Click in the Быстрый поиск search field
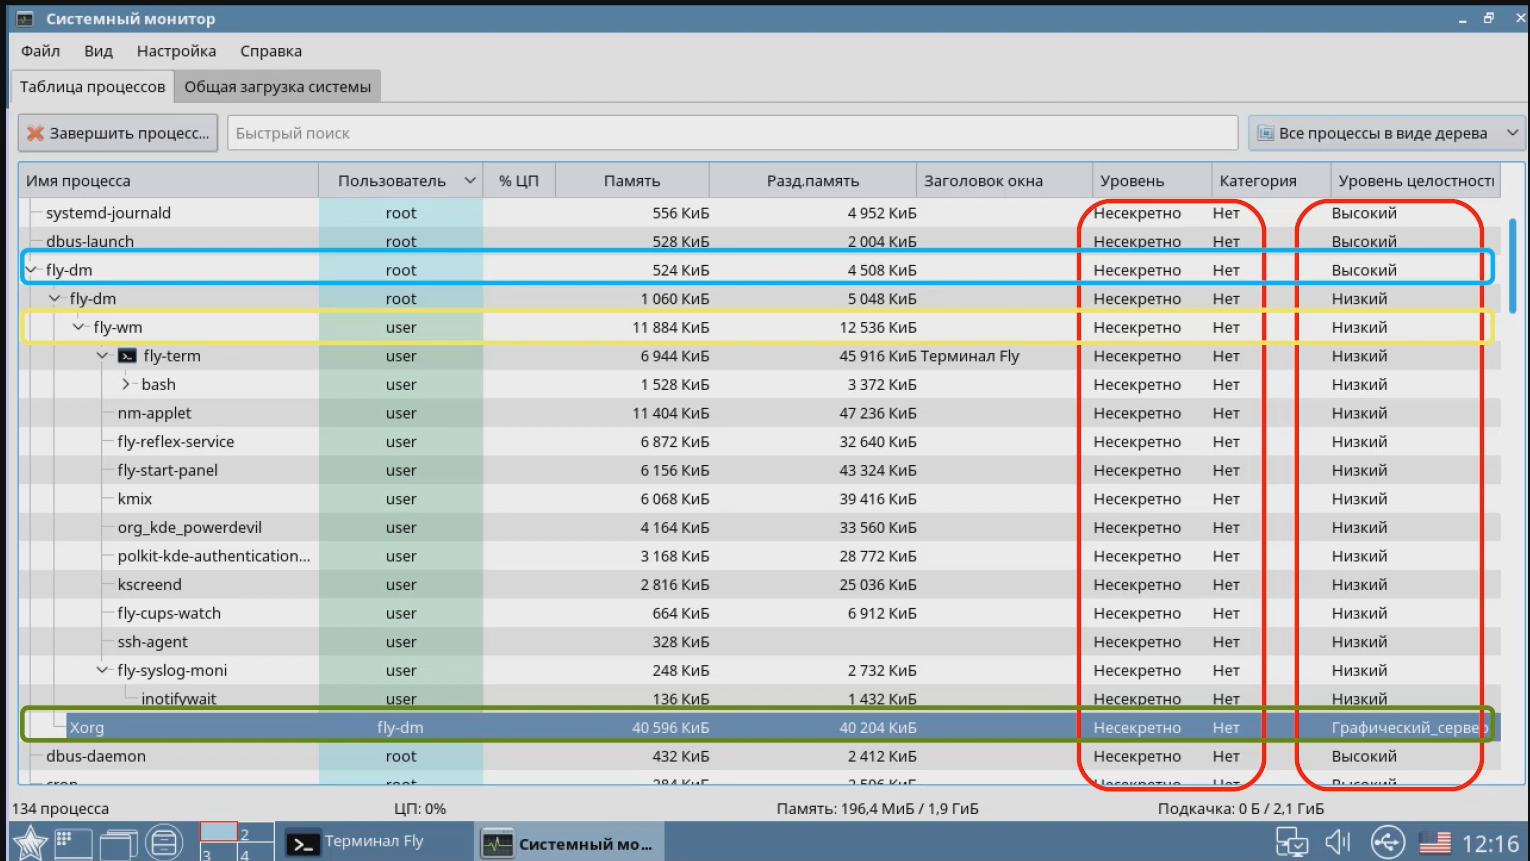The image size is (1530, 861). click(732, 133)
